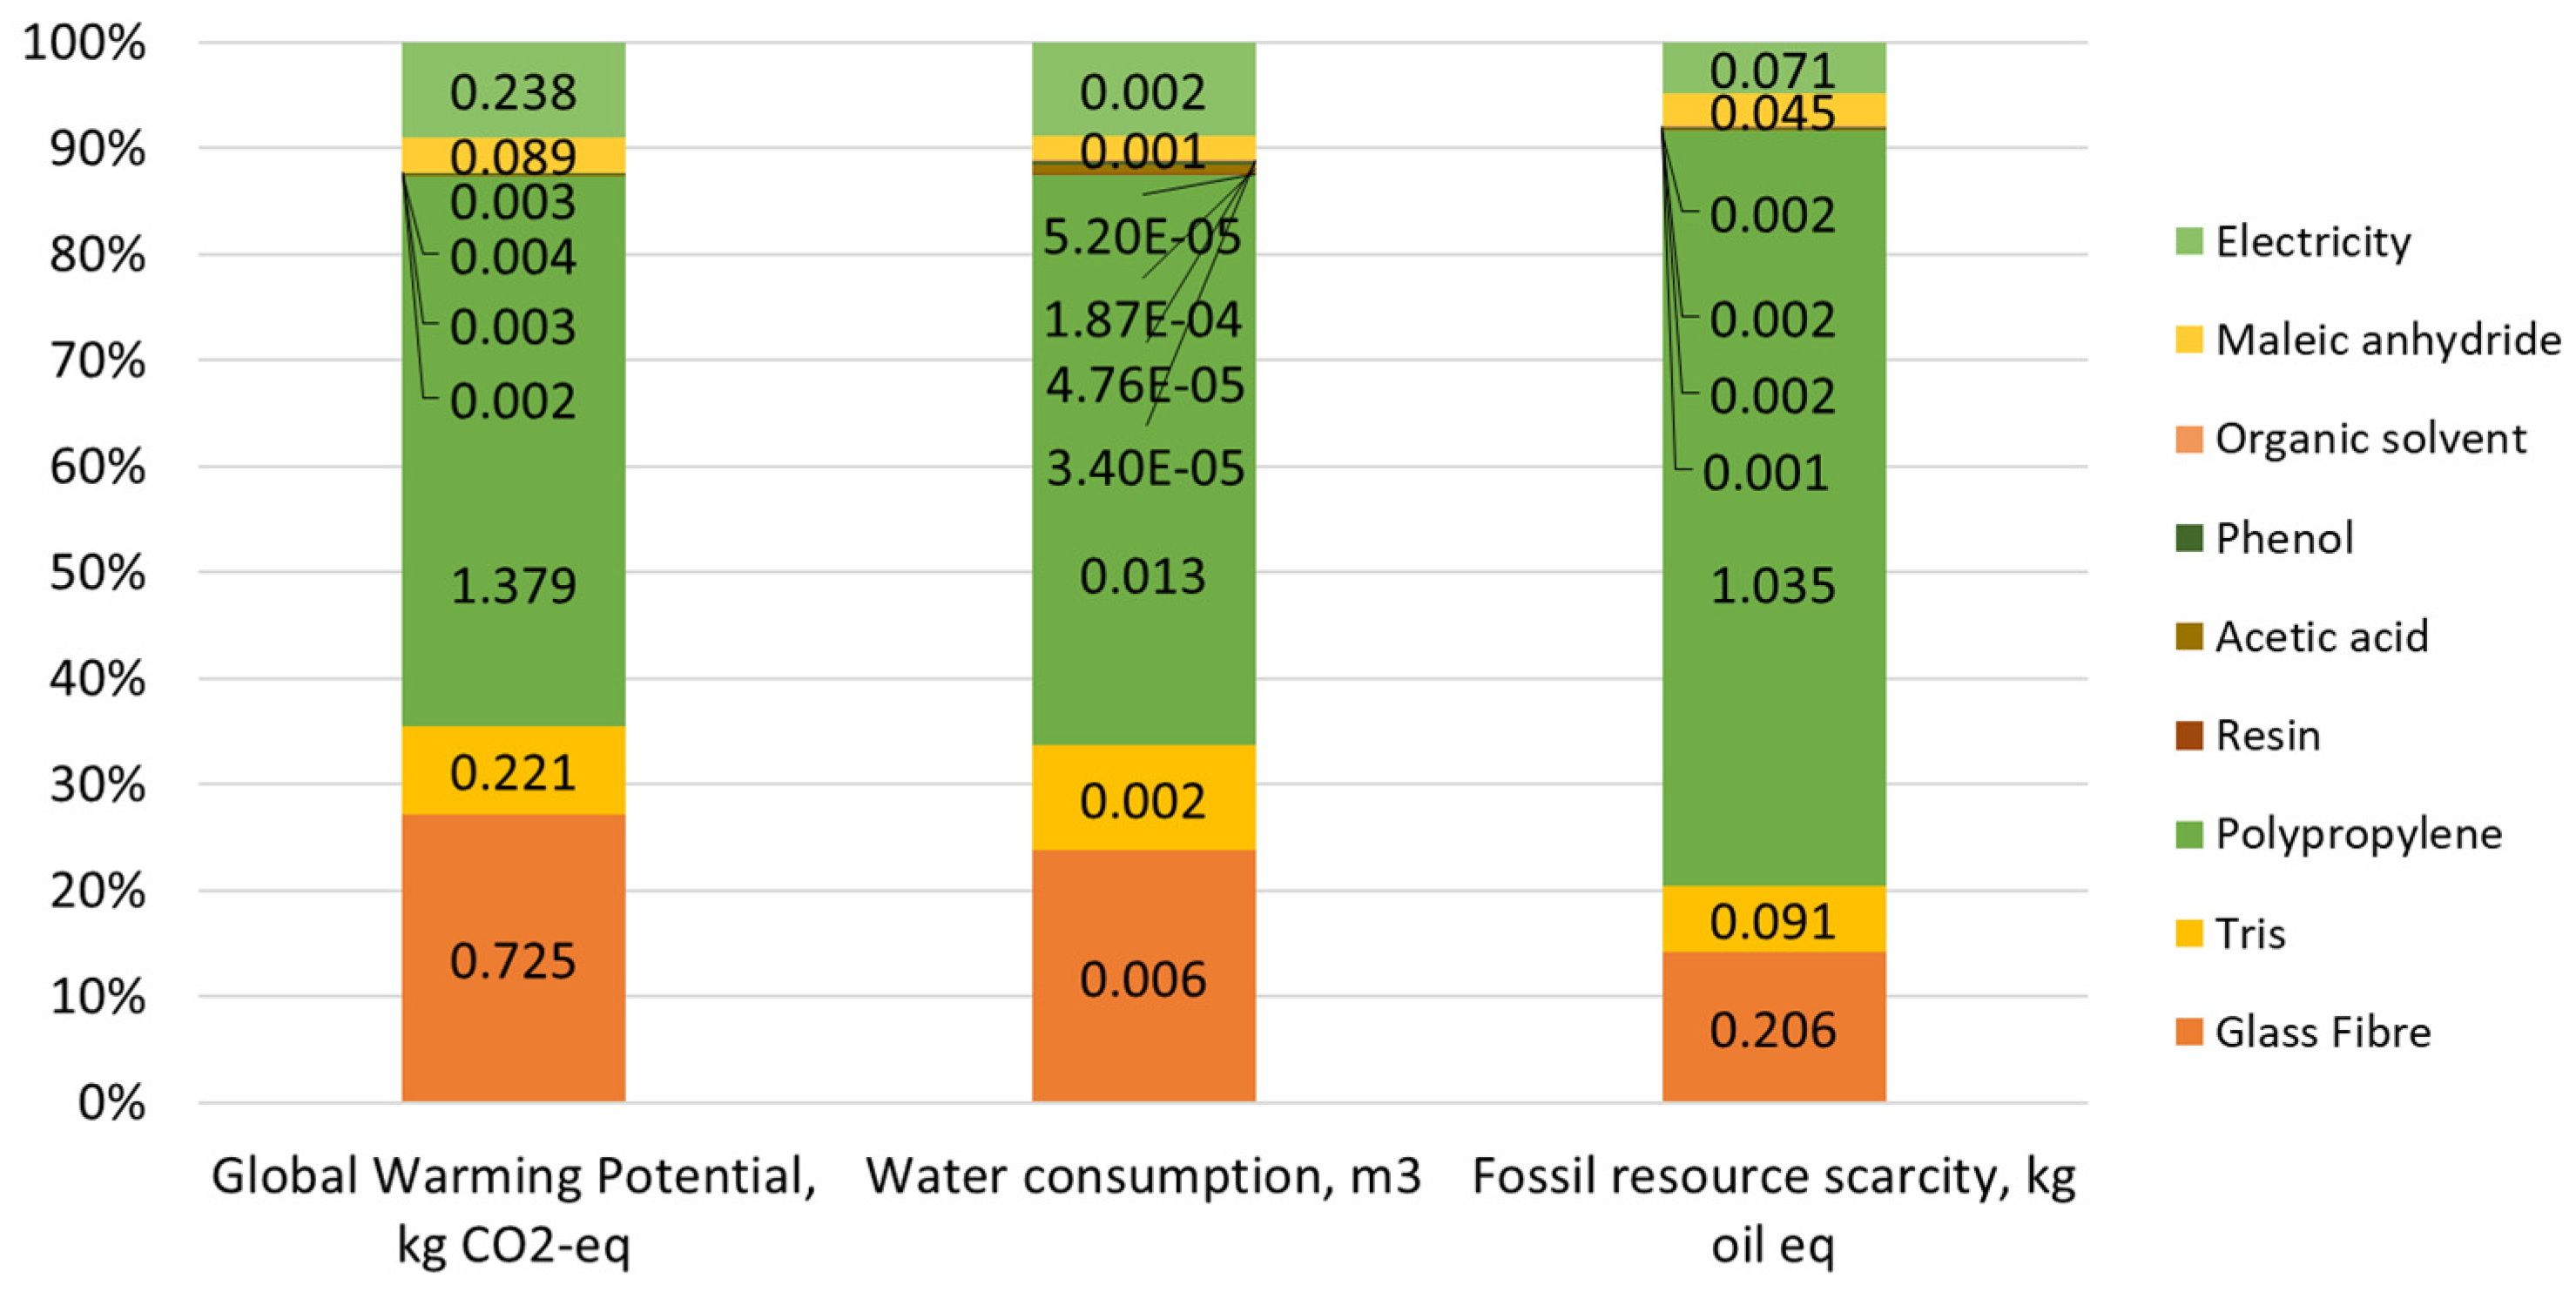The image size is (2576, 1292).
Task: Select the Fossil resource scarcity axis label
Action: pyautogui.click(x=1773, y=1209)
